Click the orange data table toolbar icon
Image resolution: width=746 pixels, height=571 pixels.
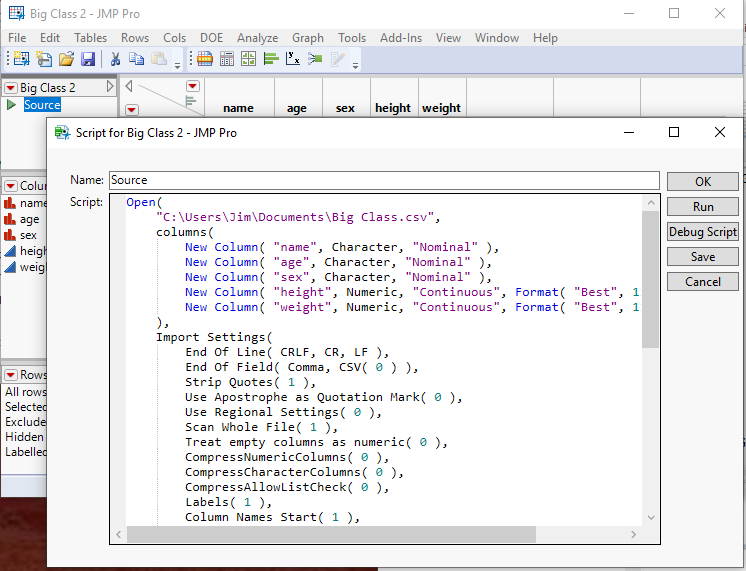tap(205, 59)
